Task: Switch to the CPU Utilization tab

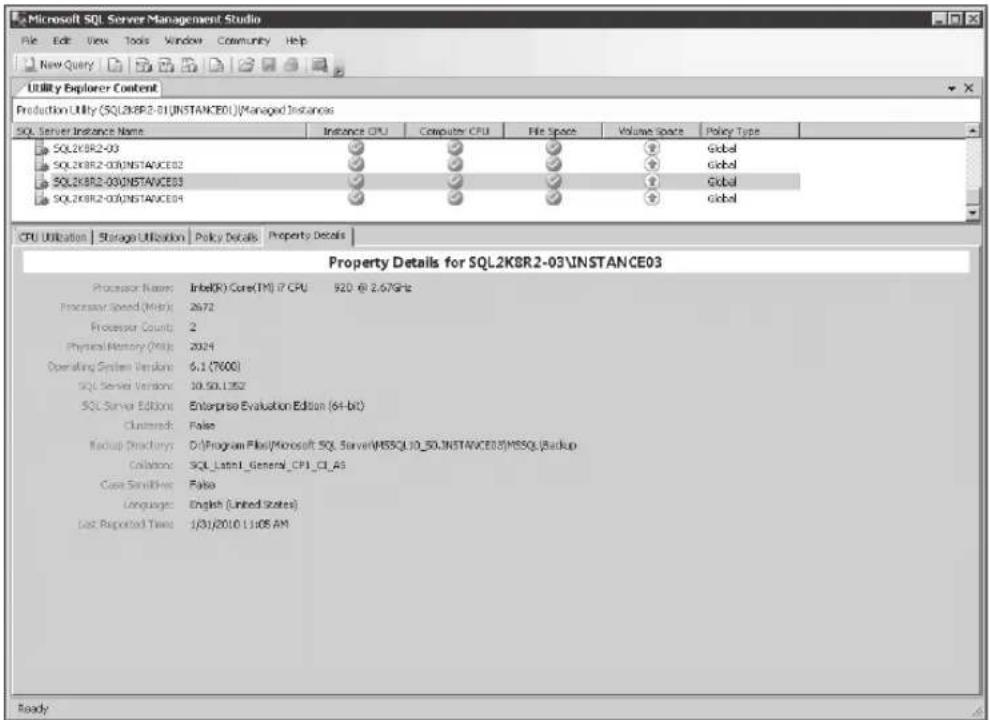Action: pyautogui.click(x=52, y=237)
